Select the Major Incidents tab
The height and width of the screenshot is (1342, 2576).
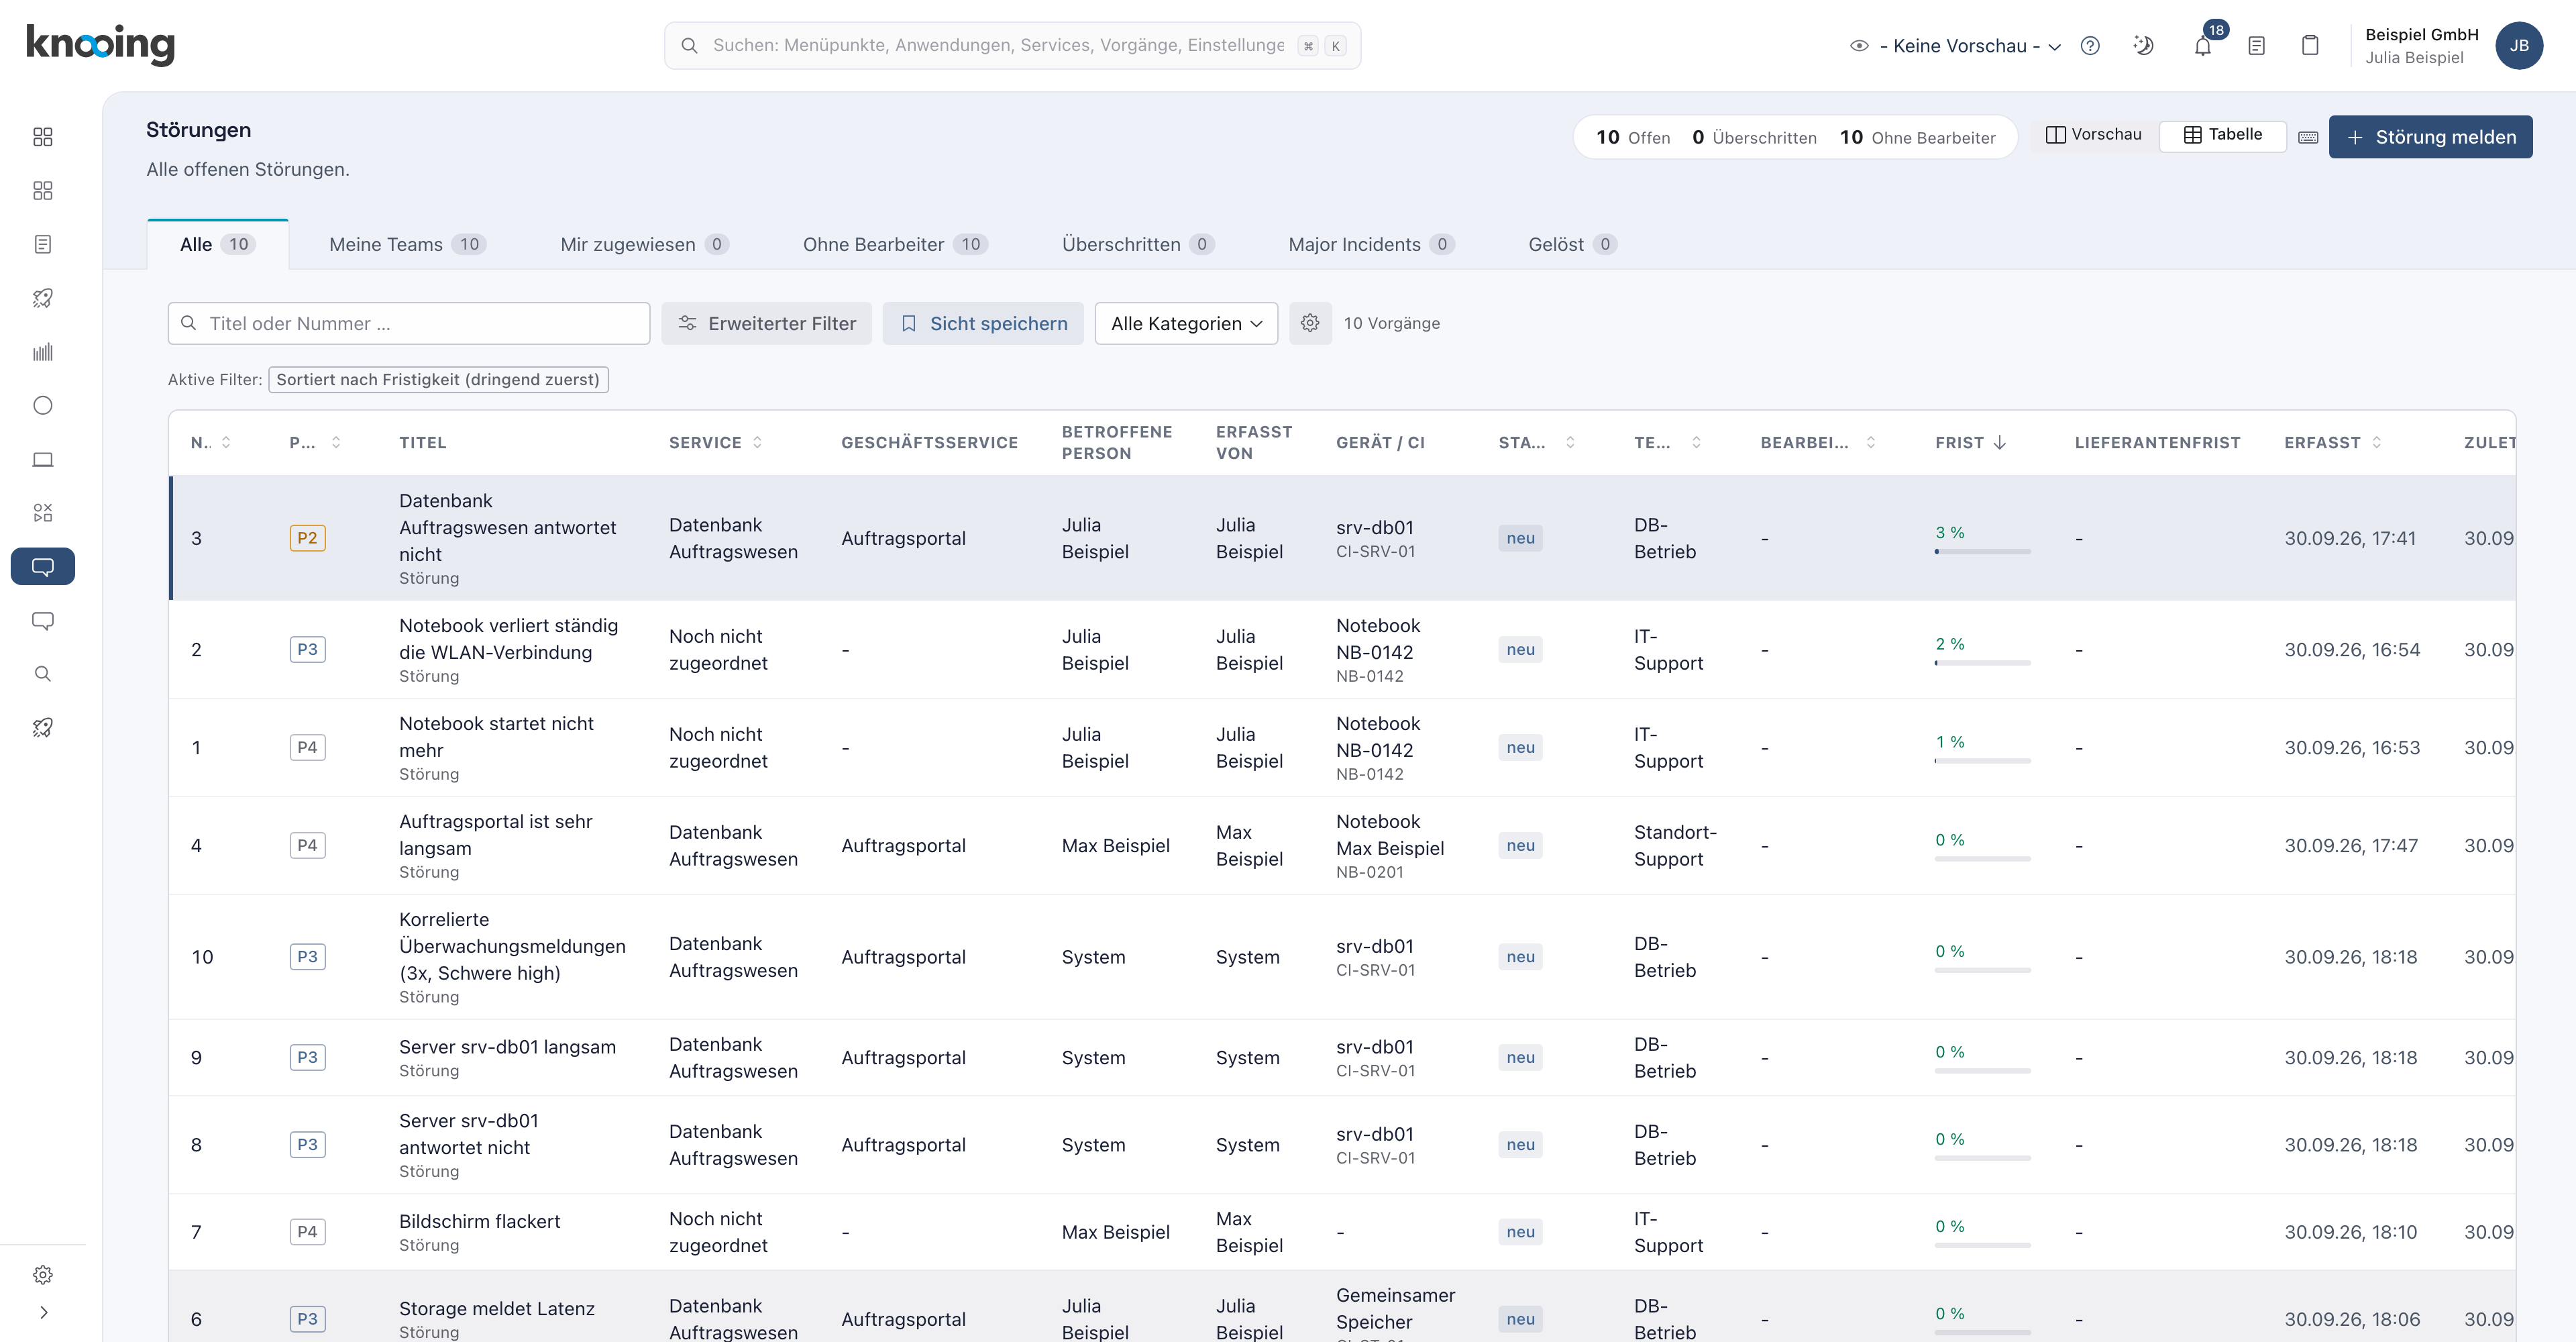click(x=1371, y=244)
